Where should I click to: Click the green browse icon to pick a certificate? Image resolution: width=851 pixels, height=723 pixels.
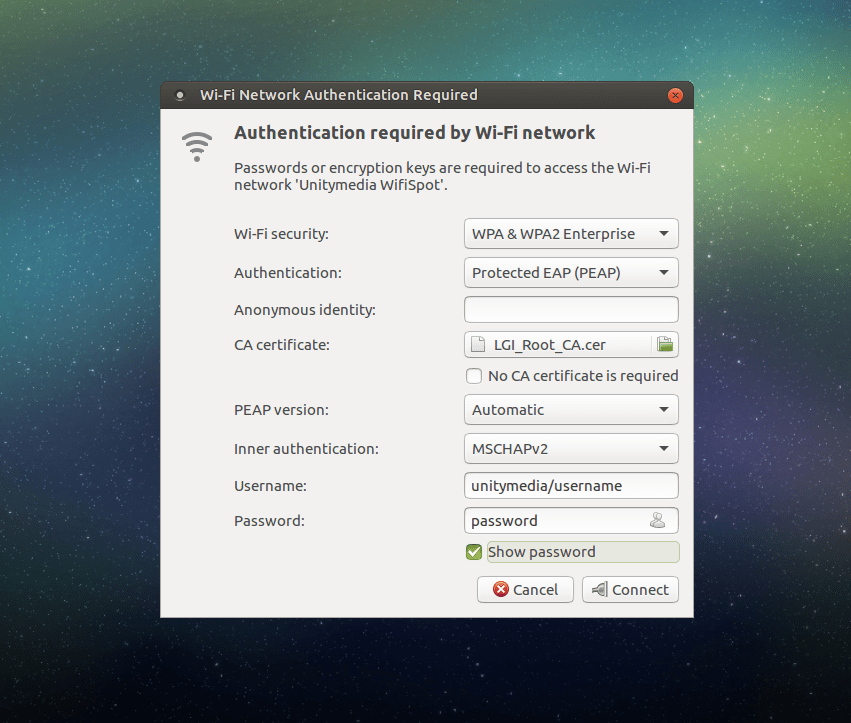click(x=664, y=344)
